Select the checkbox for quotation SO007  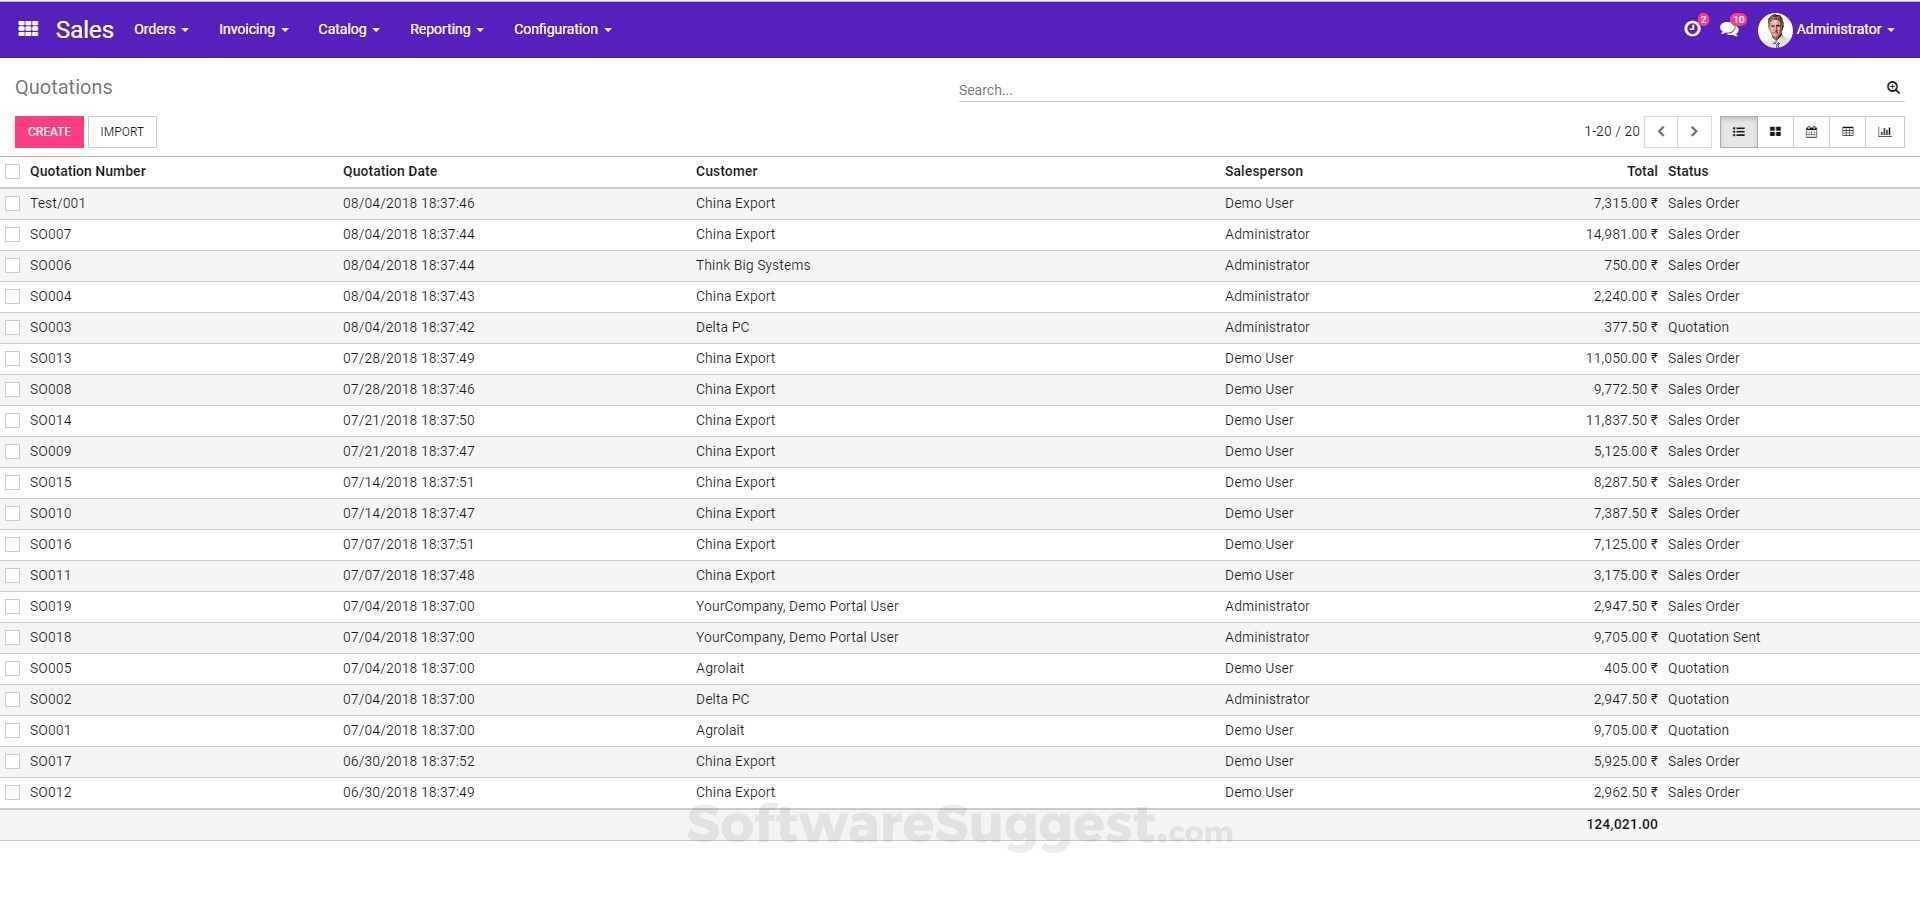13,234
